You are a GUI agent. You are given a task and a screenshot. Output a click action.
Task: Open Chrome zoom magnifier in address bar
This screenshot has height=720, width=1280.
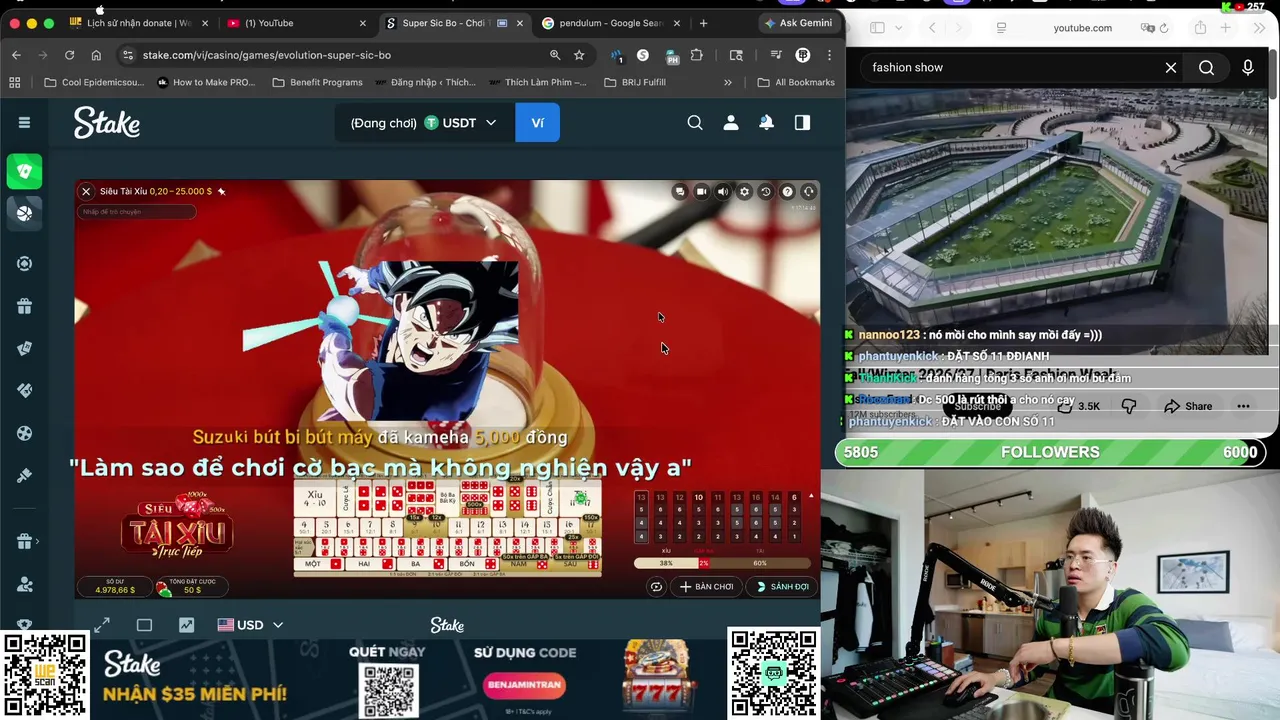tap(555, 55)
